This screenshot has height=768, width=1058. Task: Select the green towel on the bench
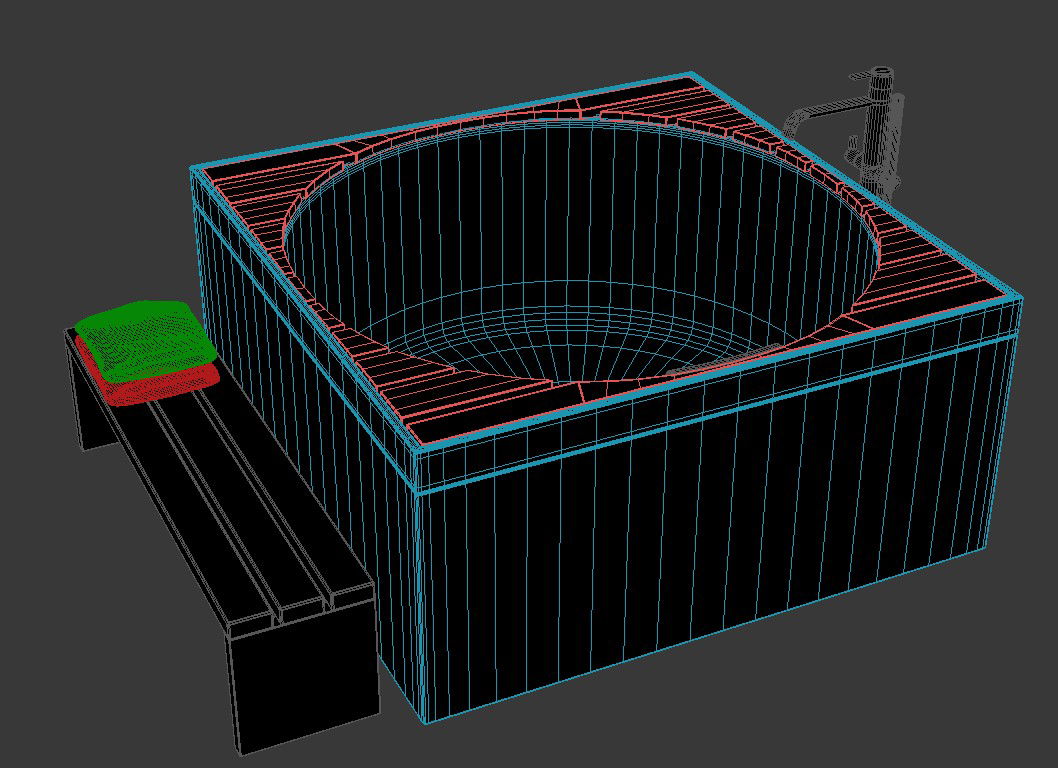[146, 335]
